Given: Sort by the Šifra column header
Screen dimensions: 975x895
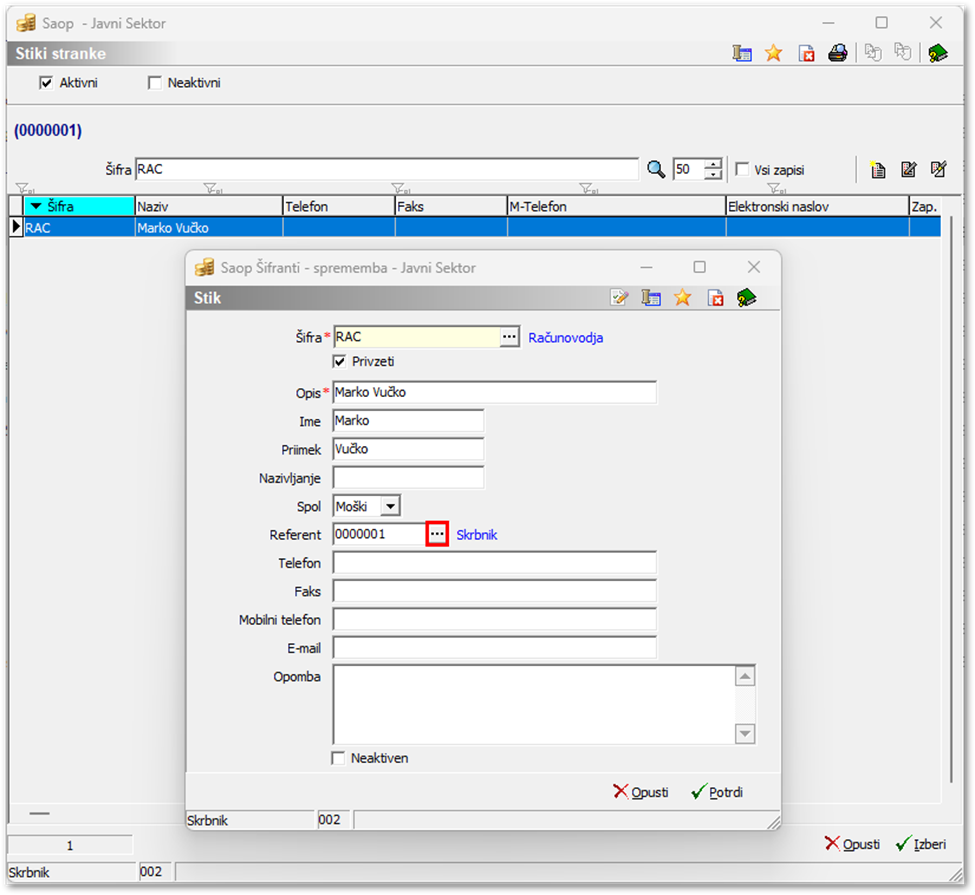Looking at the screenshot, I should pos(79,206).
